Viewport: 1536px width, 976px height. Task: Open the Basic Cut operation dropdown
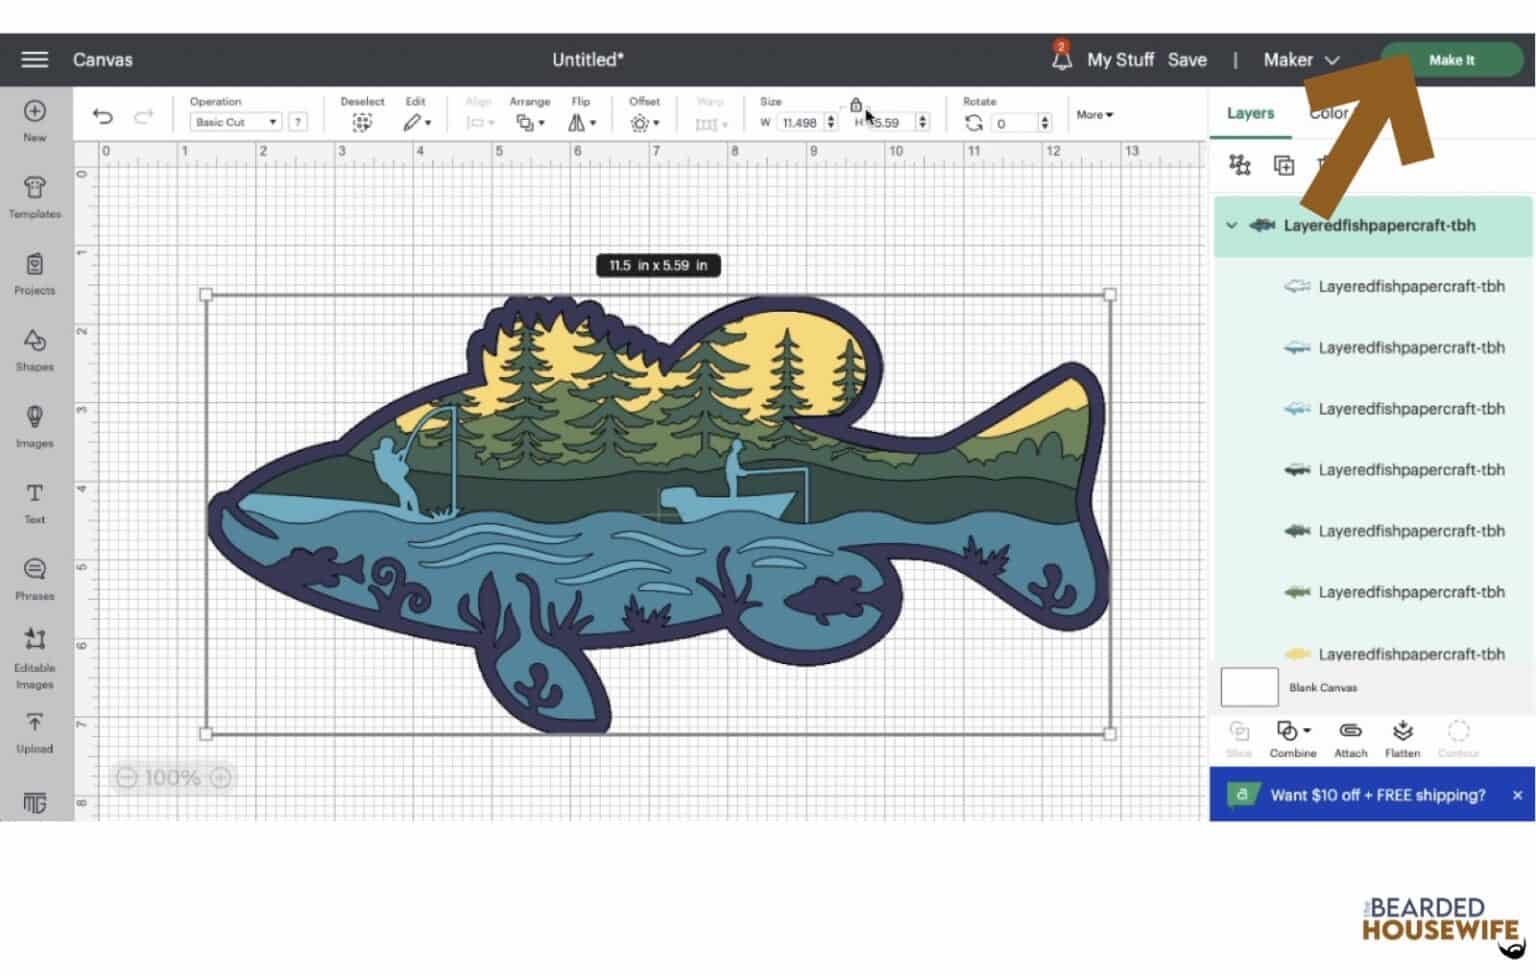[235, 121]
